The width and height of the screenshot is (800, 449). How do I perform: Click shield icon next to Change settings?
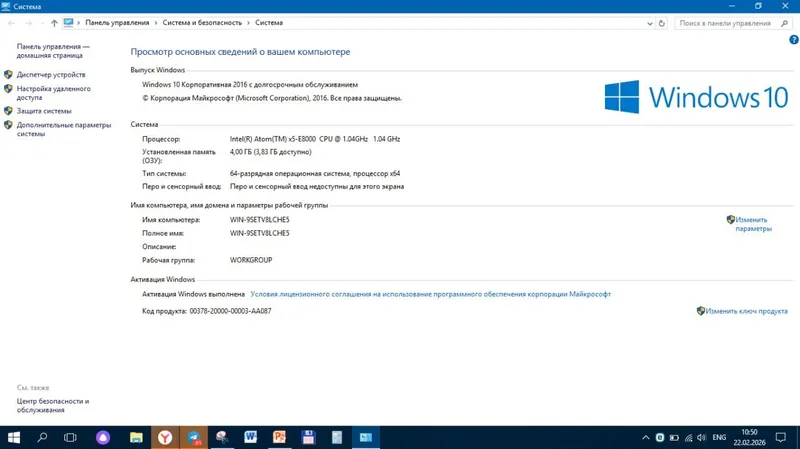(731, 219)
